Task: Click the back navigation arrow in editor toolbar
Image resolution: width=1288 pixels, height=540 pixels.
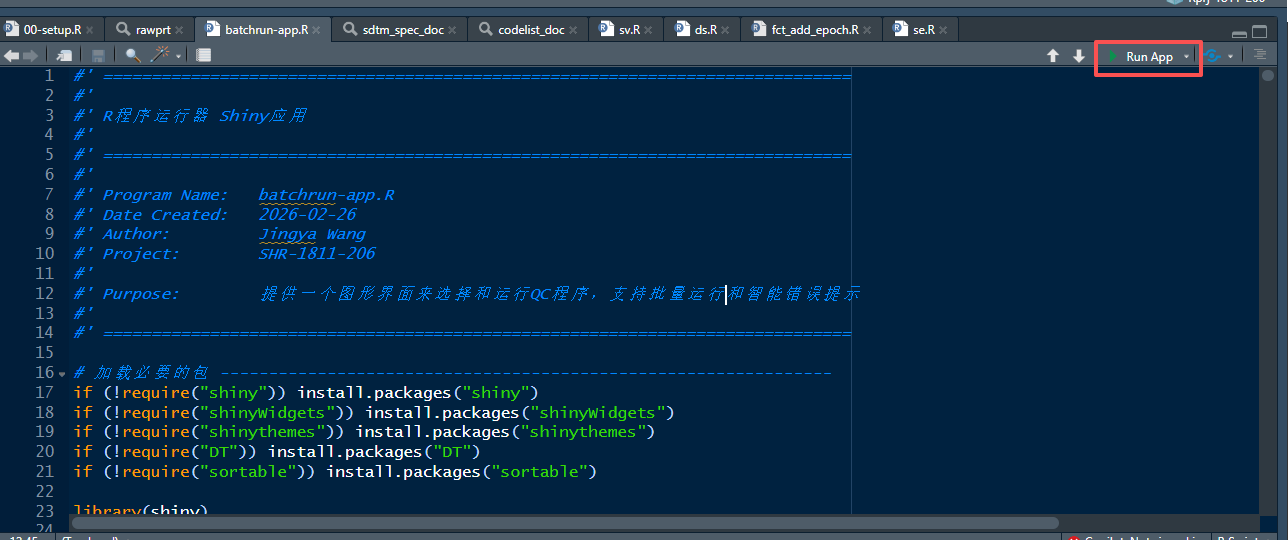Action: pos(11,56)
